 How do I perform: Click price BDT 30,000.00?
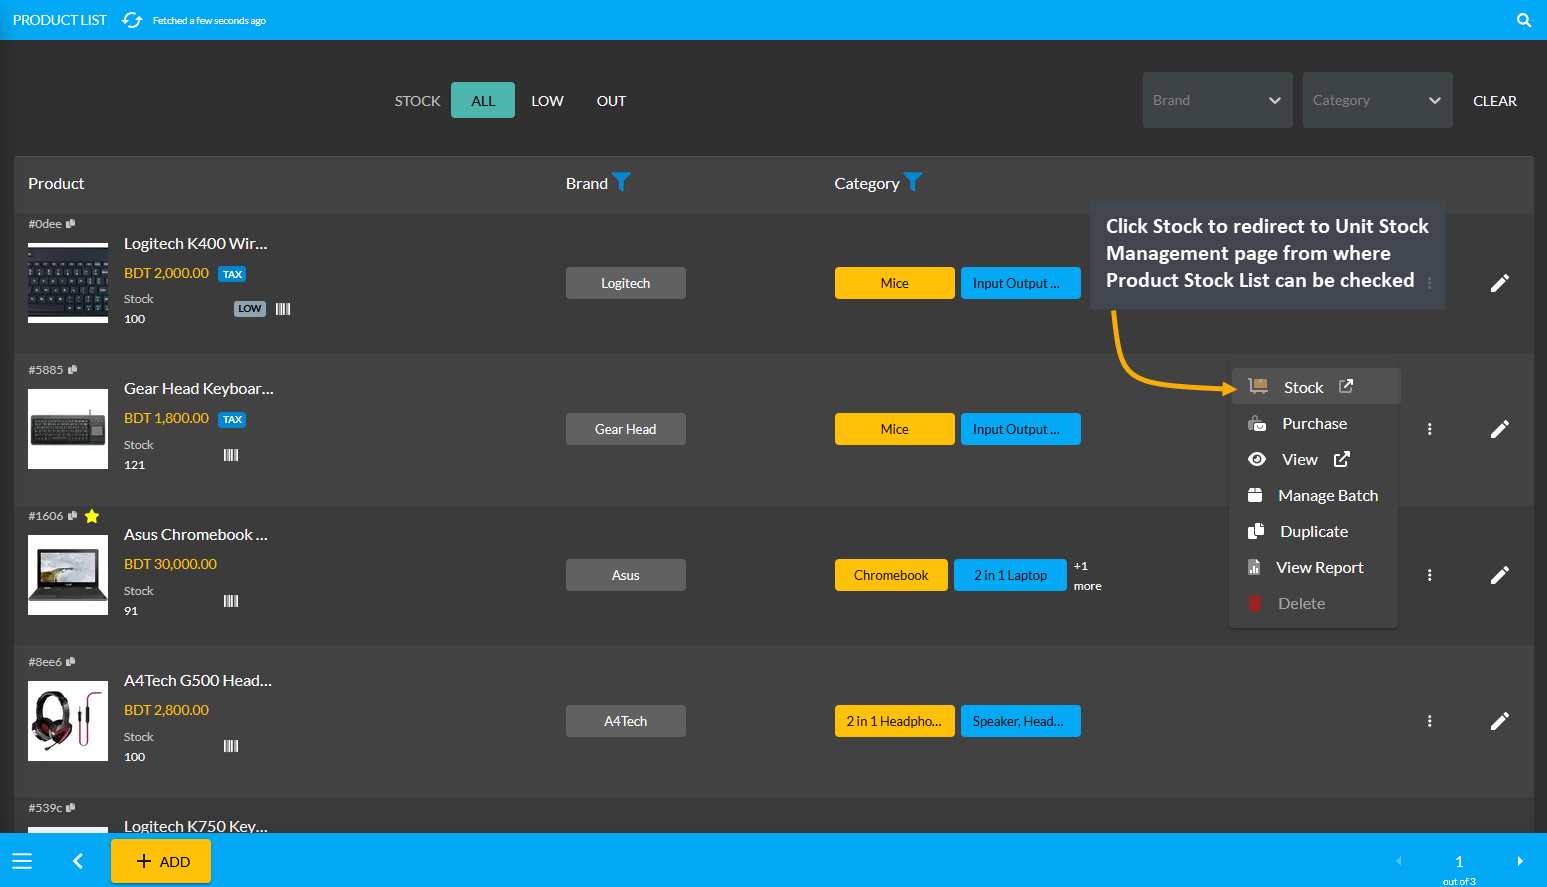tap(170, 564)
